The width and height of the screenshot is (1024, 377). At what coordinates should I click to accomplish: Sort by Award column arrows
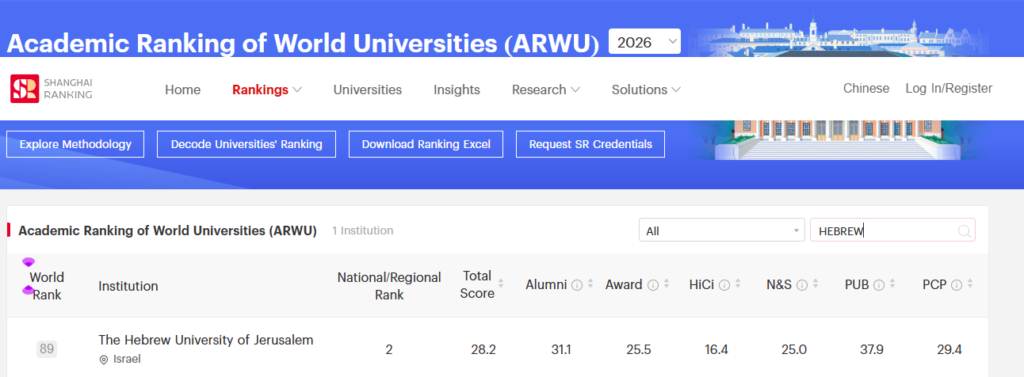(666, 284)
